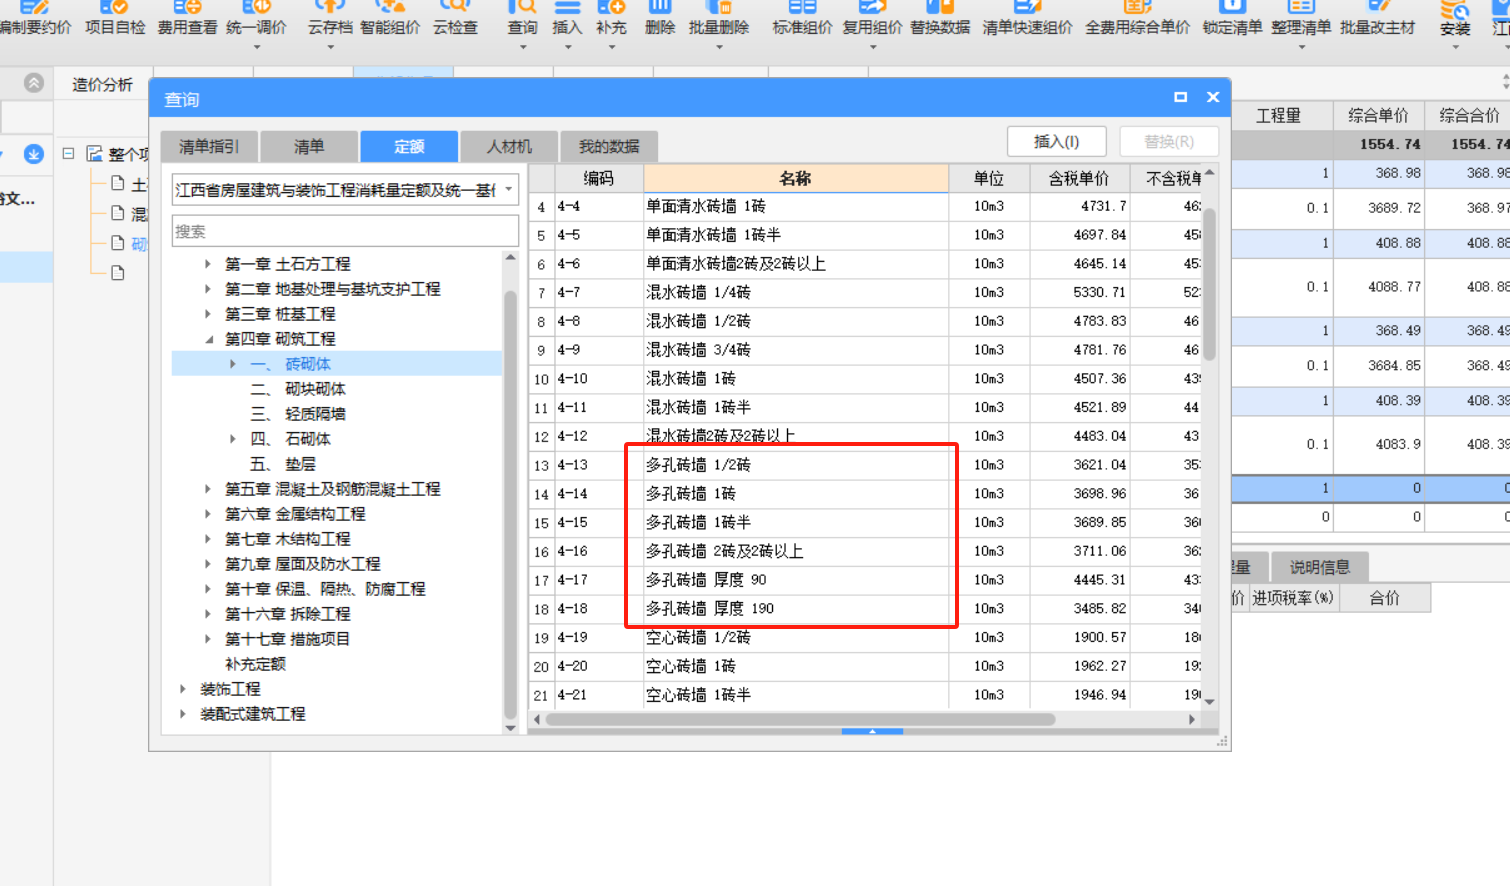Open the 我的数据 tab

pyautogui.click(x=609, y=147)
